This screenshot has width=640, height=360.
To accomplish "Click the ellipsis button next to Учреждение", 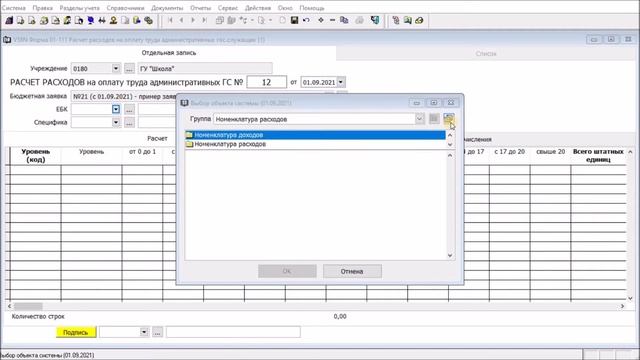I will click(129, 68).
